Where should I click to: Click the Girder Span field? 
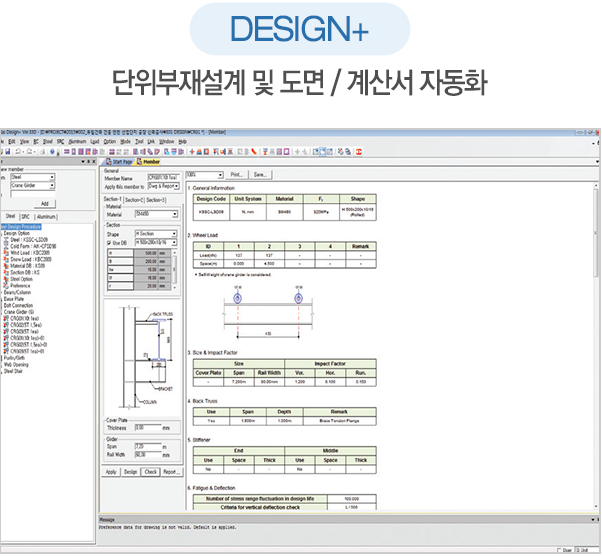pos(148,447)
